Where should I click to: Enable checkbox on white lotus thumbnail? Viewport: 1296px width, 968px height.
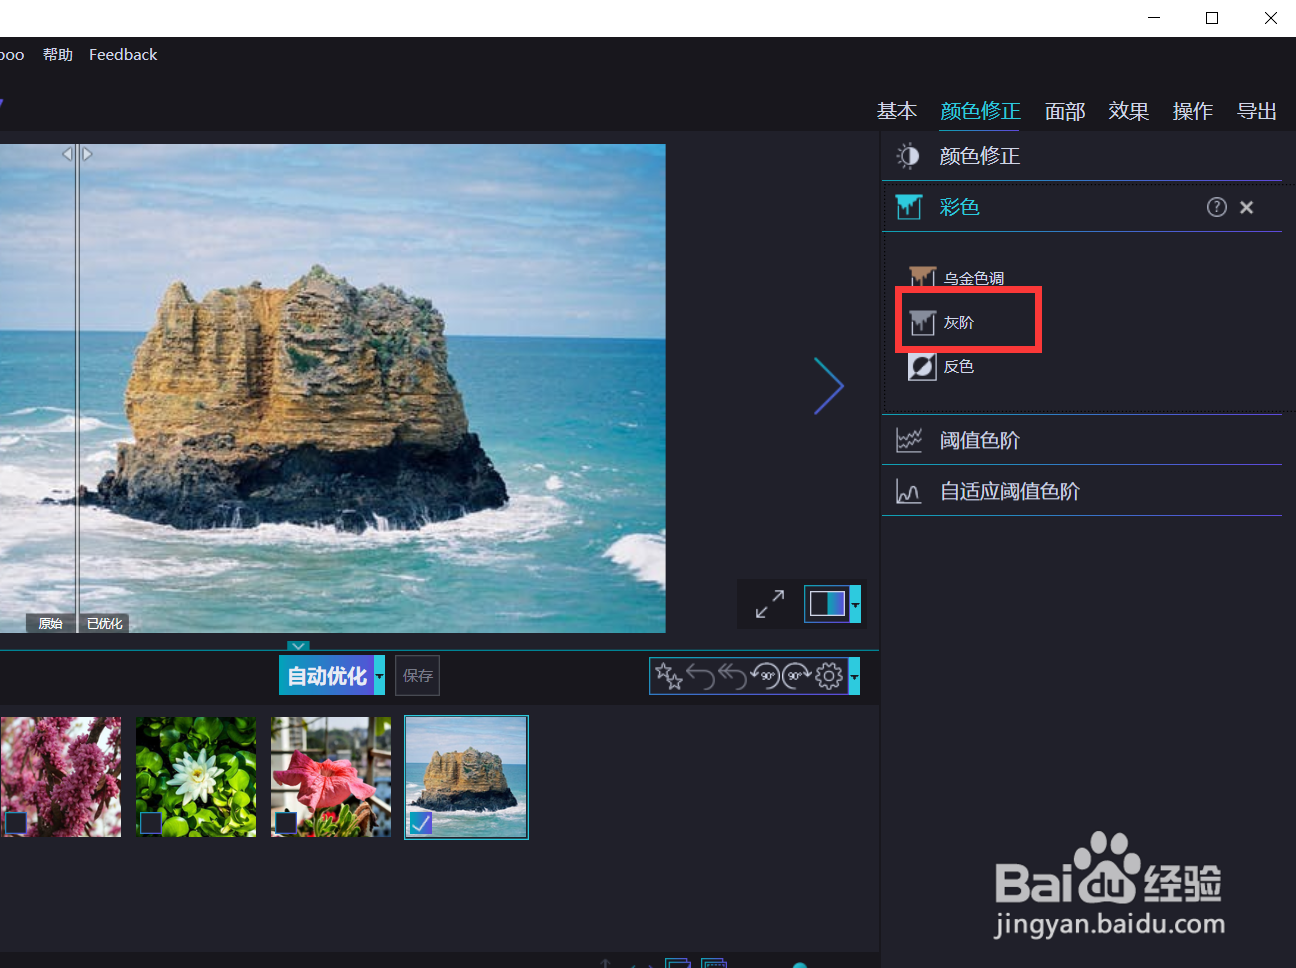click(x=150, y=823)
